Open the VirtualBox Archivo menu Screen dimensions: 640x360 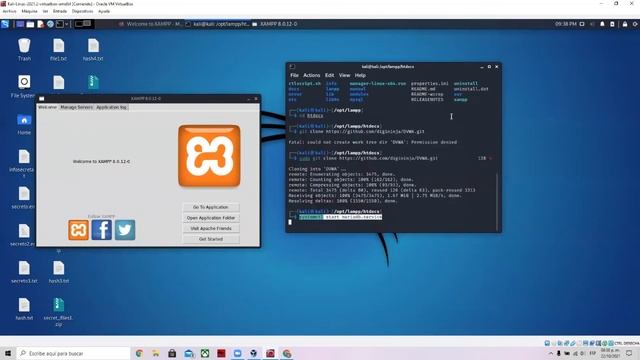tap(9, 11)
